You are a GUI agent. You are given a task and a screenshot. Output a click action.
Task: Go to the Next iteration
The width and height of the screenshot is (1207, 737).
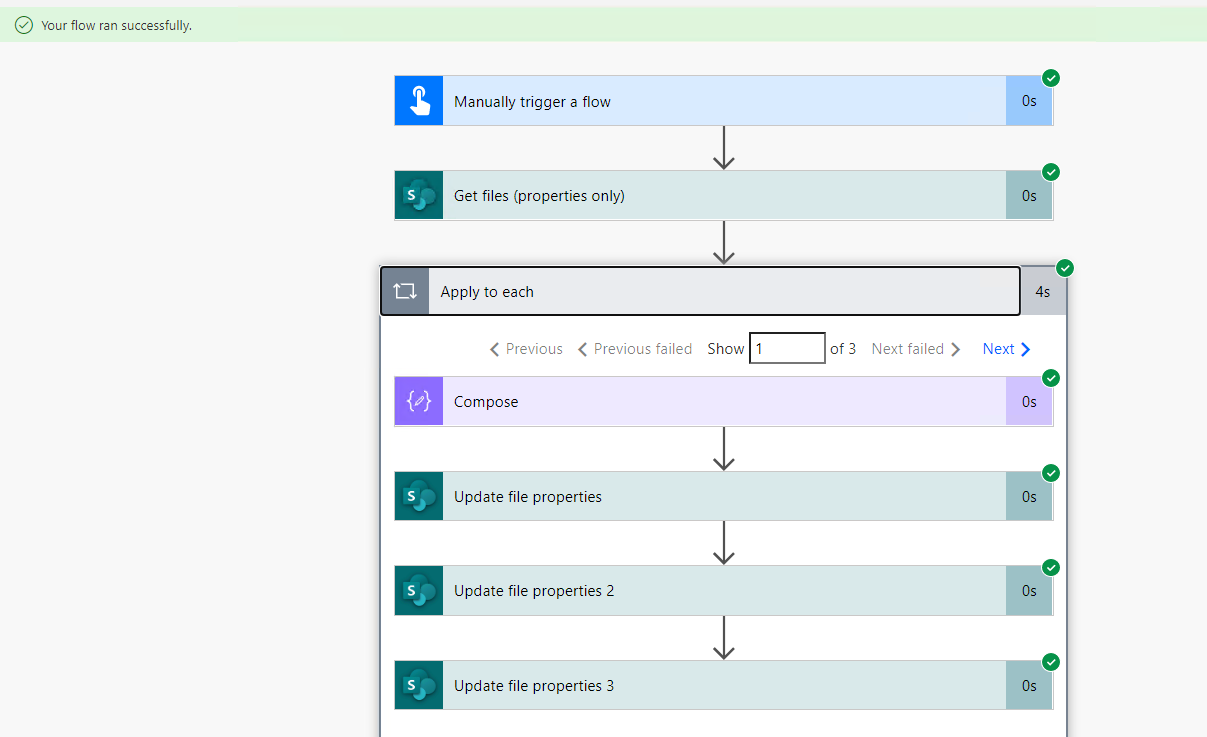coord(1006,348)
